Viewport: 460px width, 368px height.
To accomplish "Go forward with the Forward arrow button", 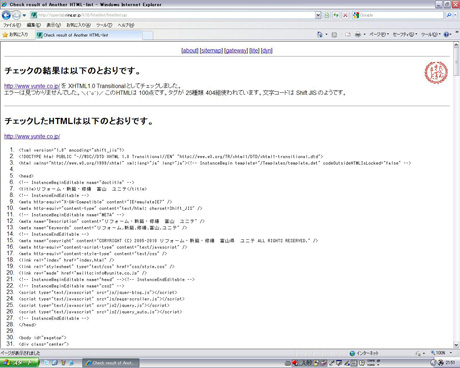I will click(x=16, y=15).
